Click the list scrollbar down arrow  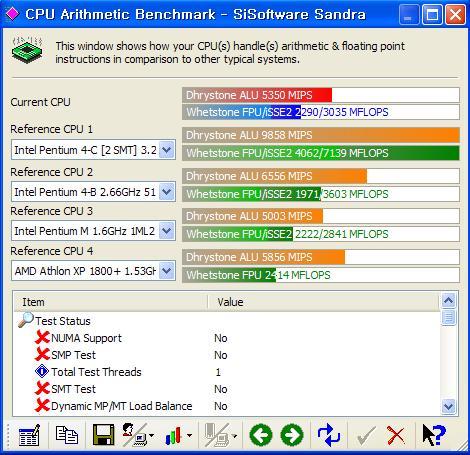point(448,406)
